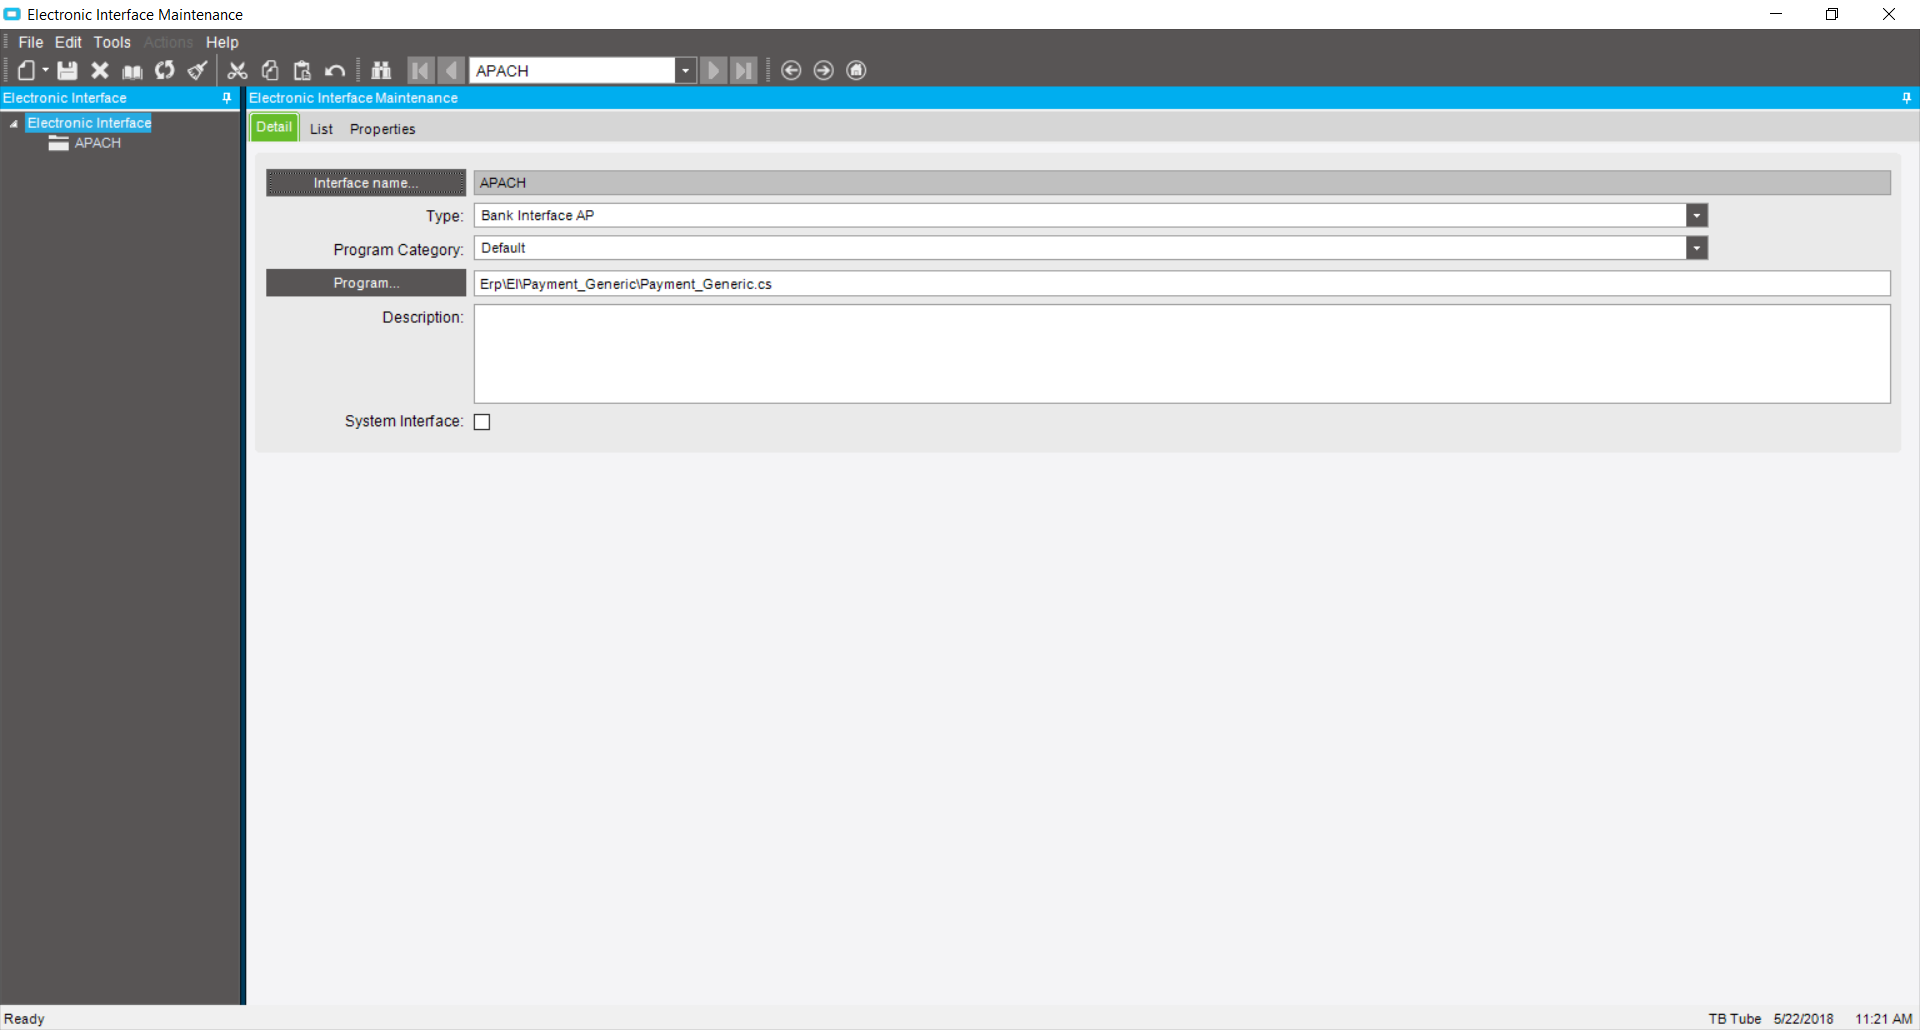Click the Back circular arrow icon
The height and width of the screenshot is (1030, 1920).
click(x=791, y=70)
